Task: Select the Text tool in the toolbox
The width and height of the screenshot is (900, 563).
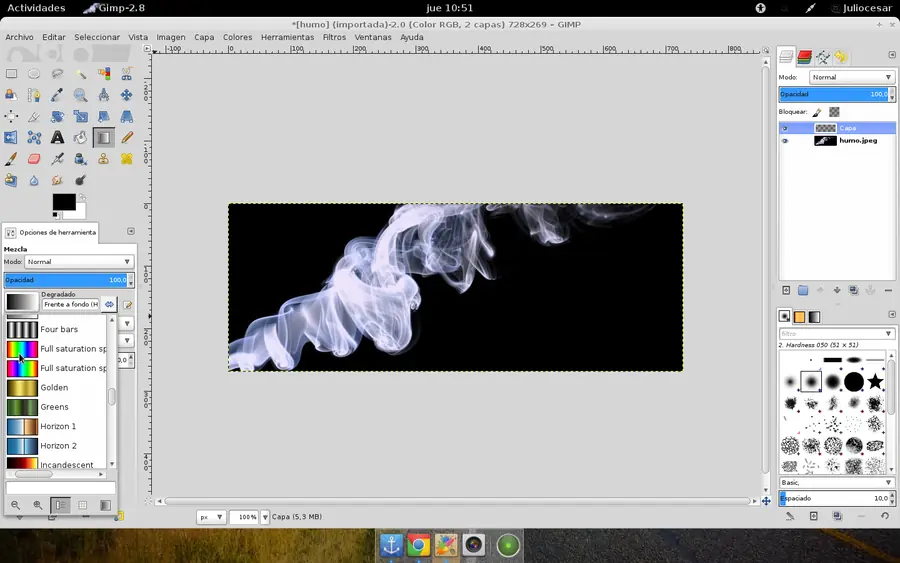Action: (57, 138)
